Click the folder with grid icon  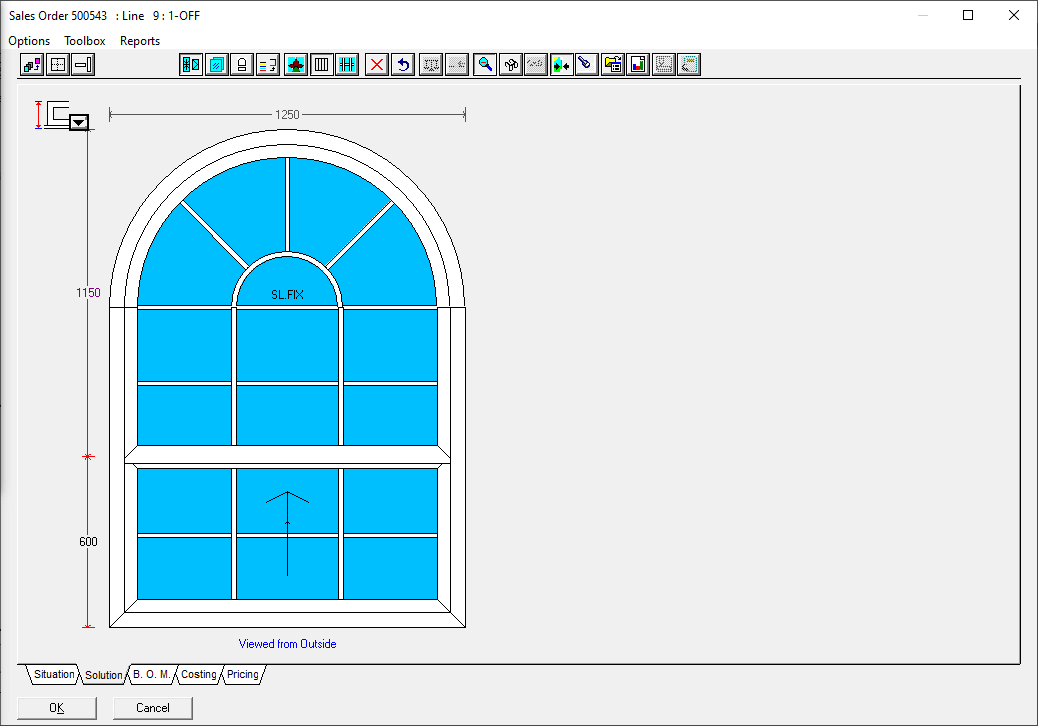pyautogui.click(x=613, y=65)
